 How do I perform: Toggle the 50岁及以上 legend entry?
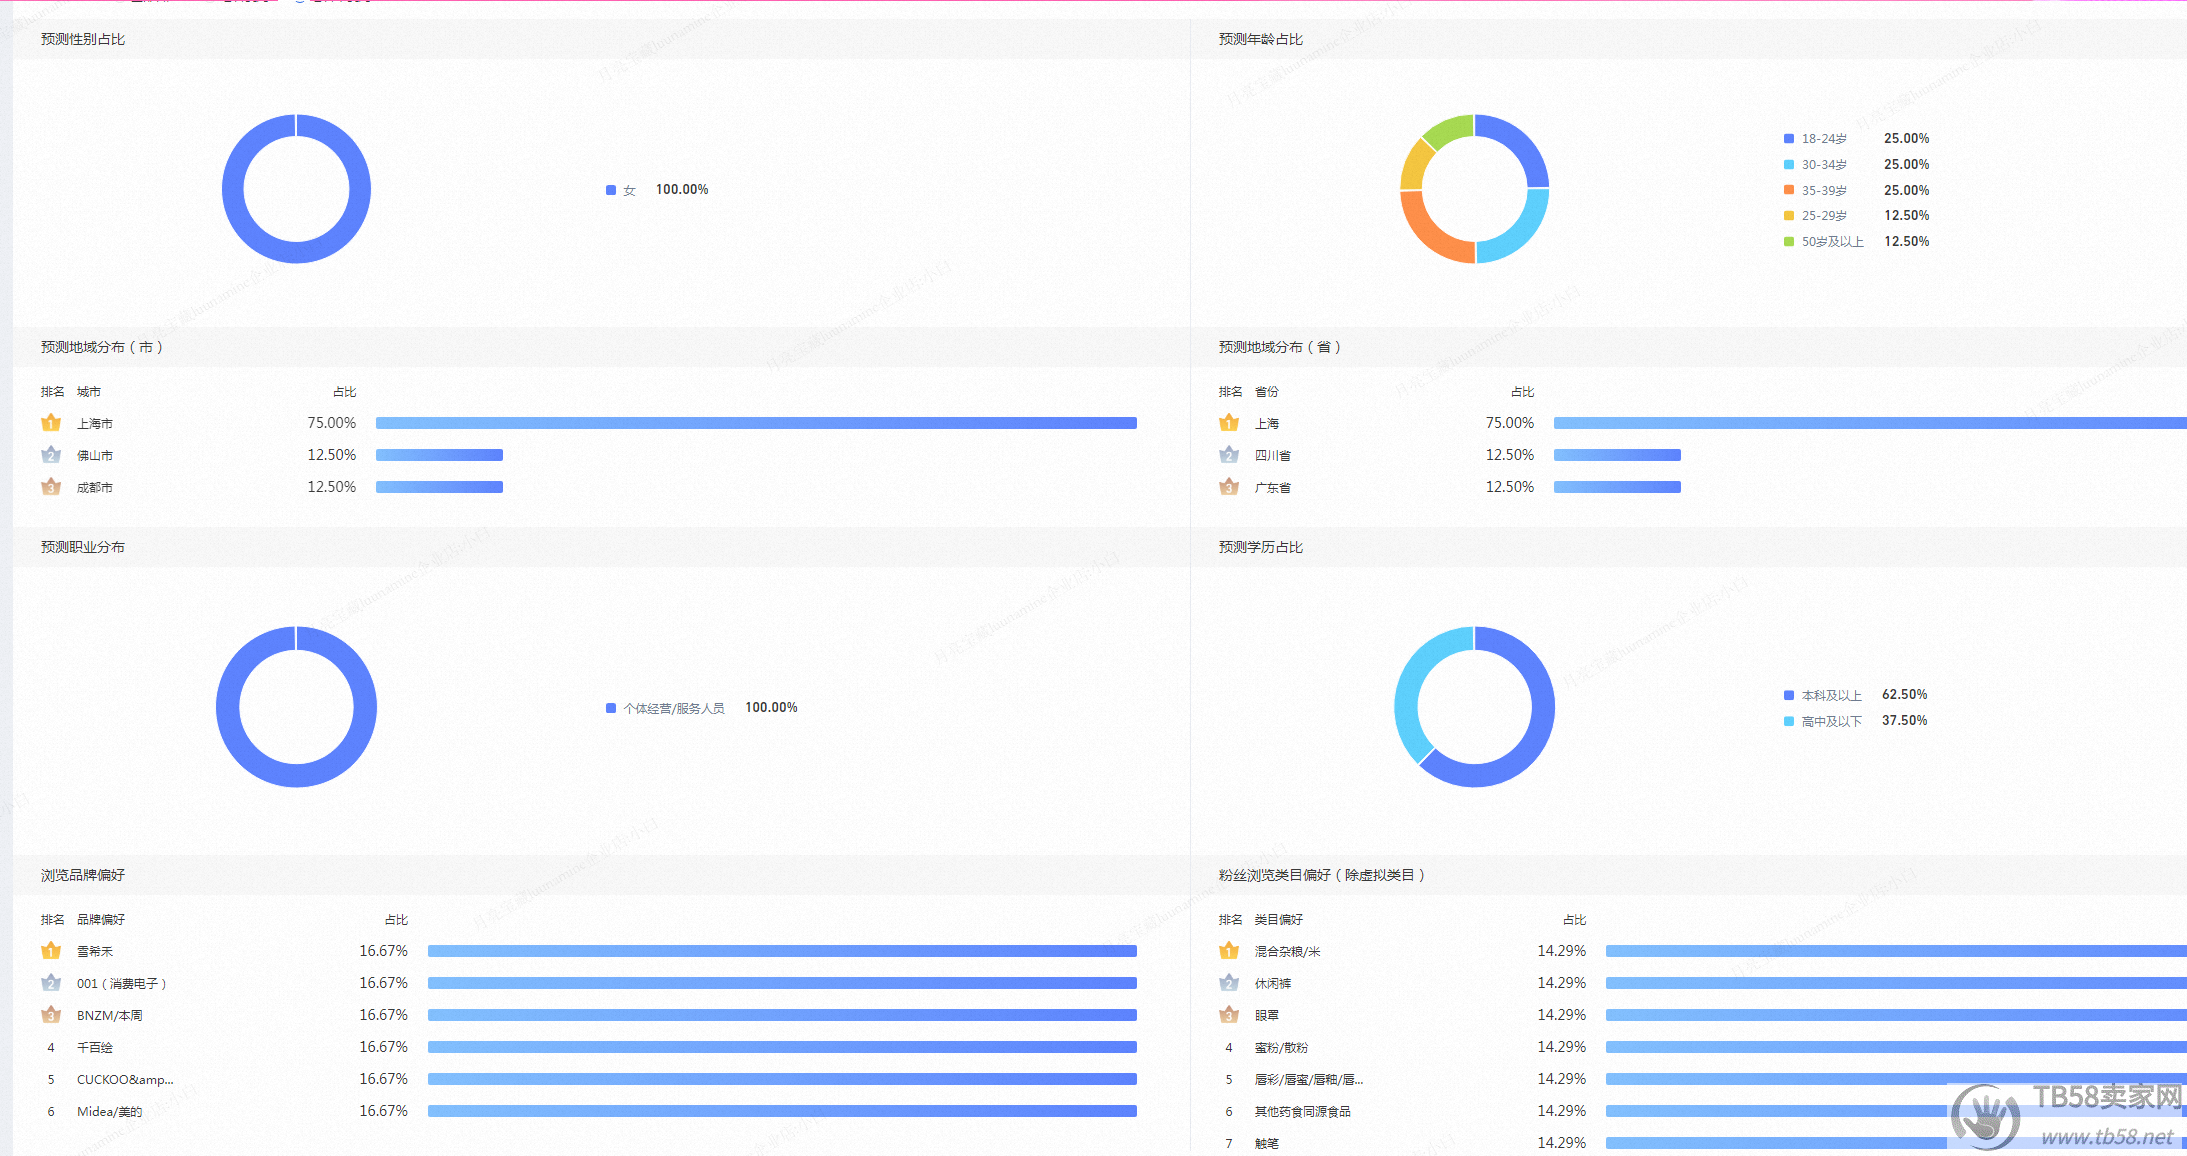click(1831, 242)
